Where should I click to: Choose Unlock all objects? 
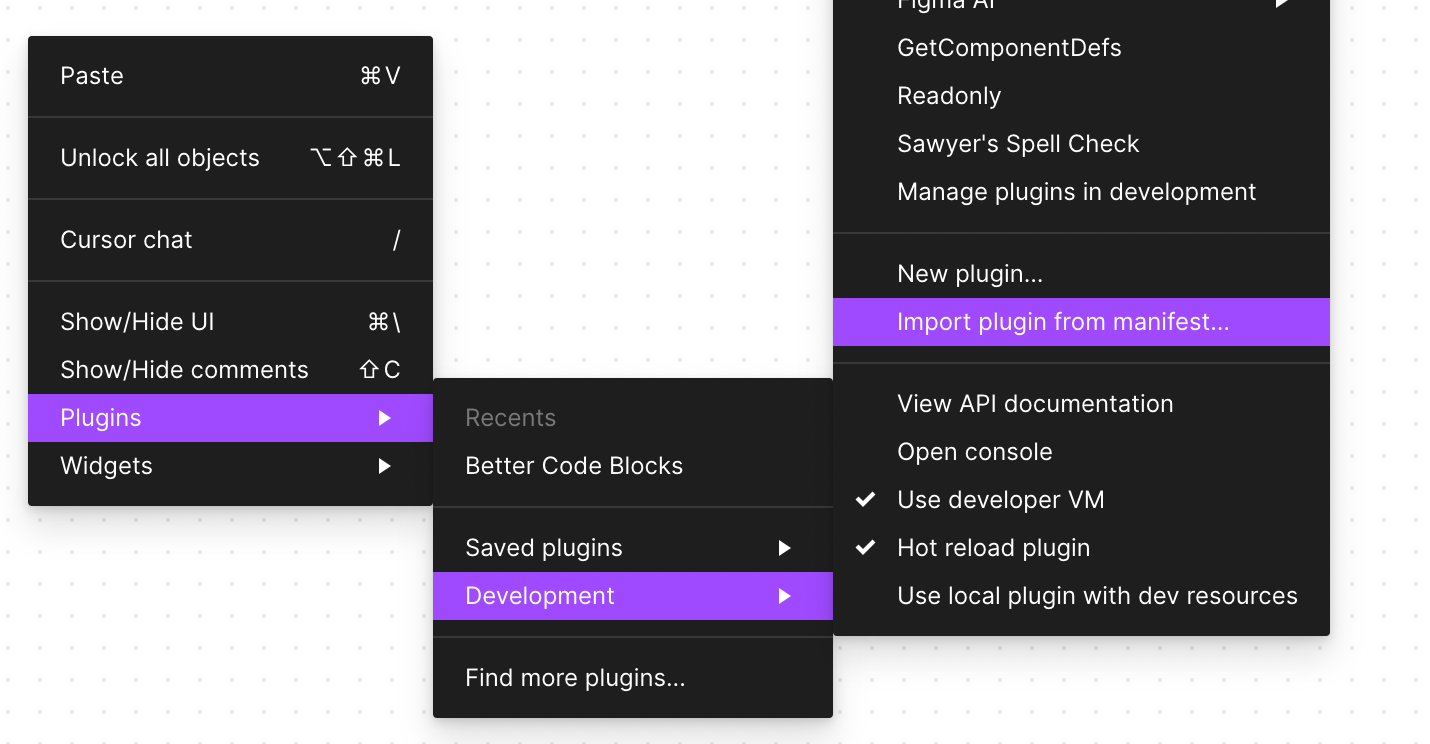[160, 158]
